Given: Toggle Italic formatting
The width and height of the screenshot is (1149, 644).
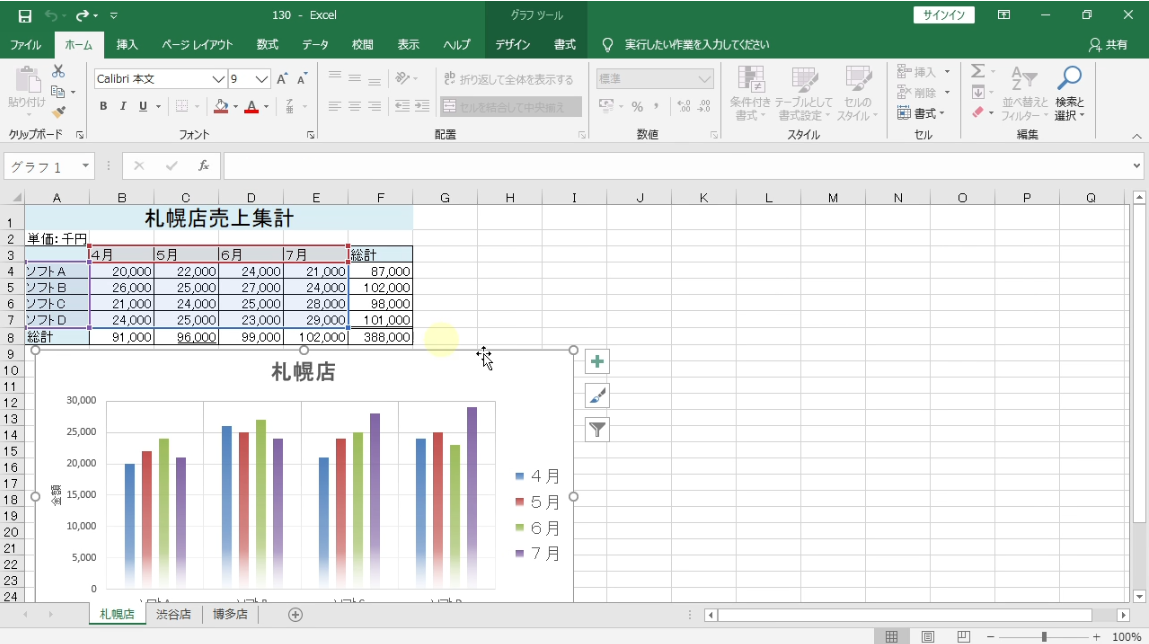Looking at the screenshot, I should coord(123,107).
